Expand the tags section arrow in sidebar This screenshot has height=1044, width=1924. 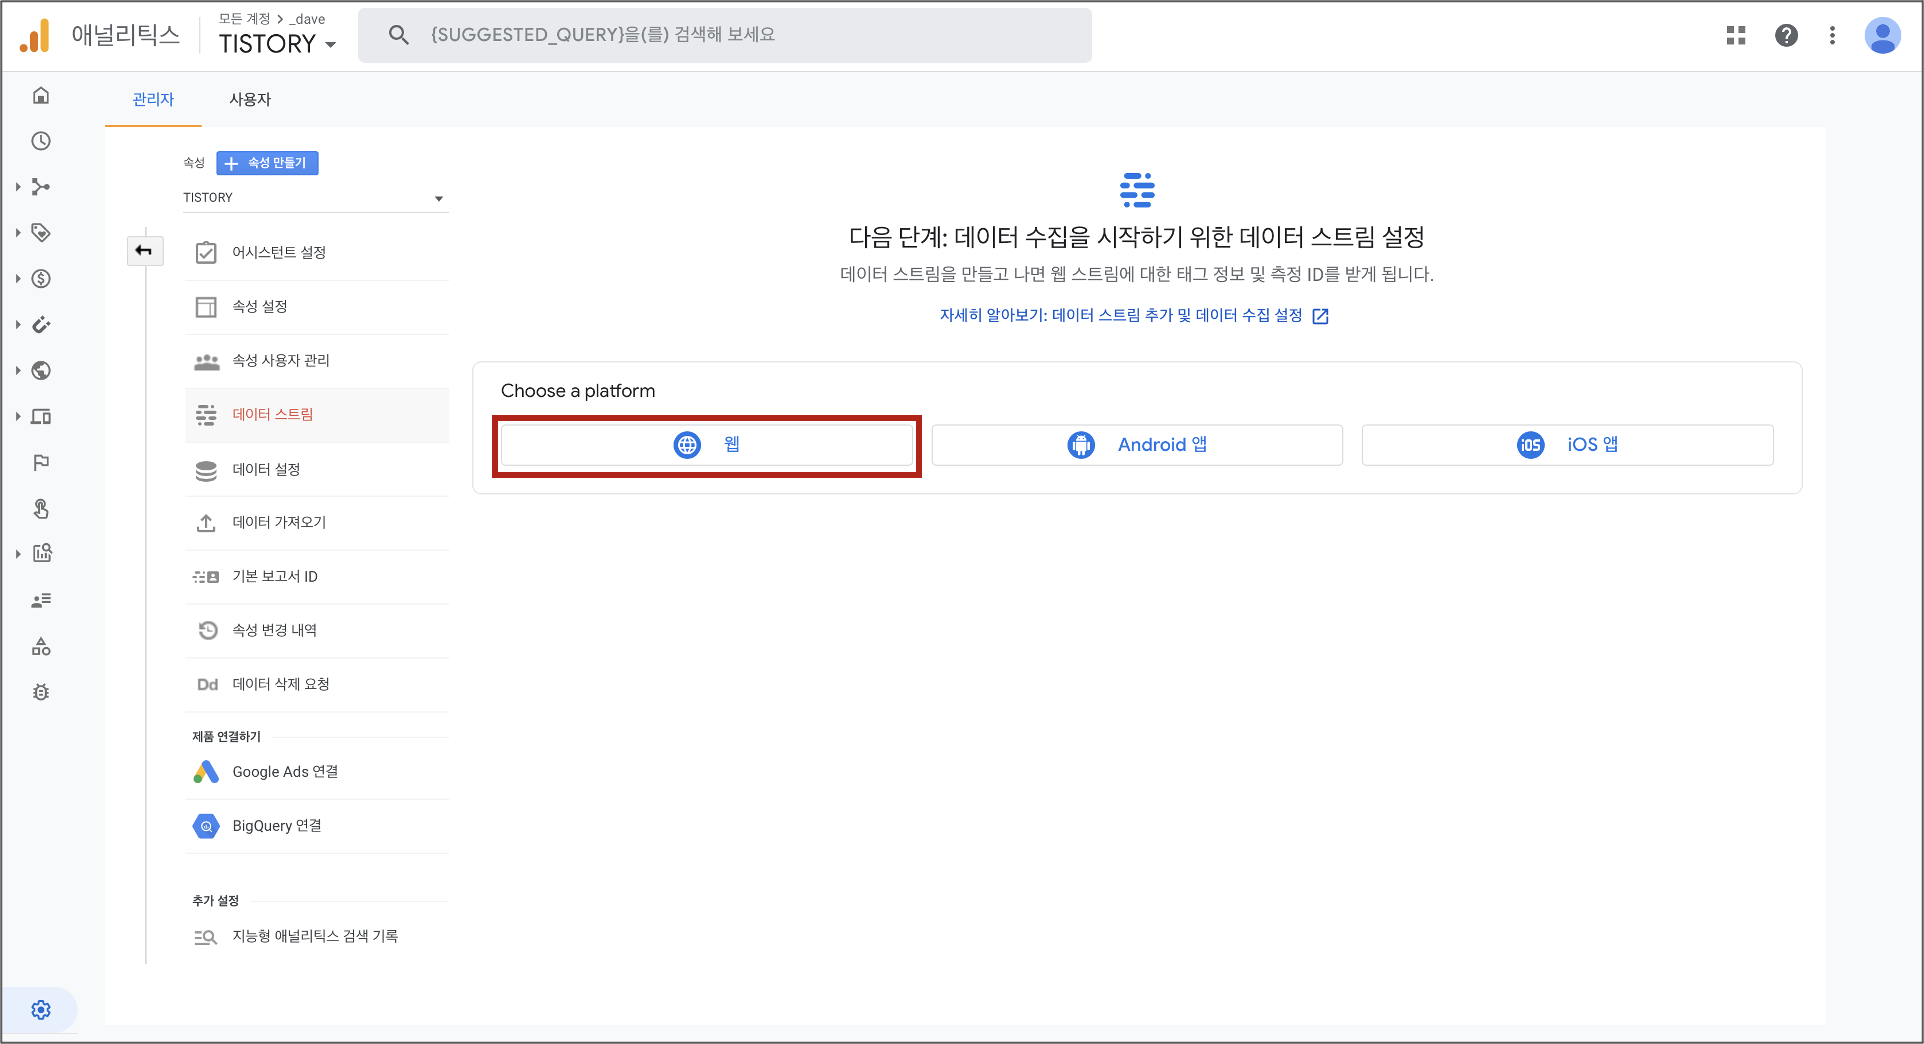(18, 233)
